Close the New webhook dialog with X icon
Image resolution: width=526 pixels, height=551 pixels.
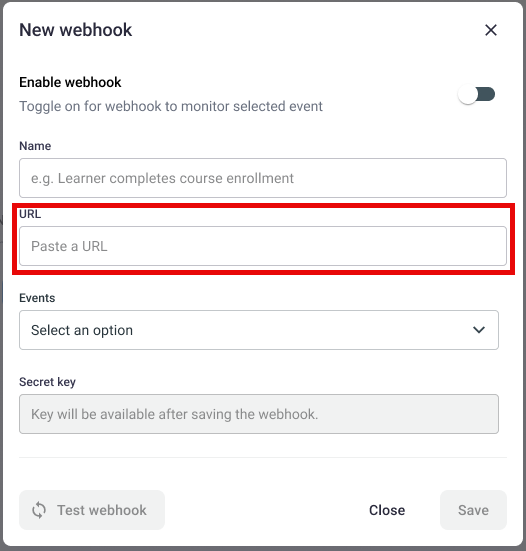pos(491,30)
